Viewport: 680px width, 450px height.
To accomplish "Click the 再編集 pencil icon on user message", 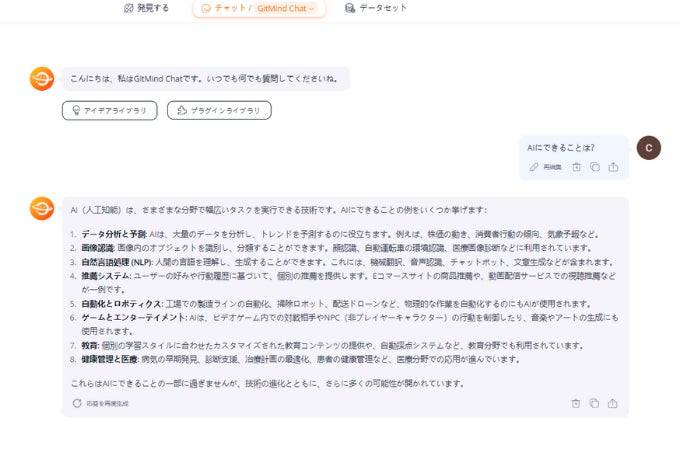I will click(x=534, y=167).
